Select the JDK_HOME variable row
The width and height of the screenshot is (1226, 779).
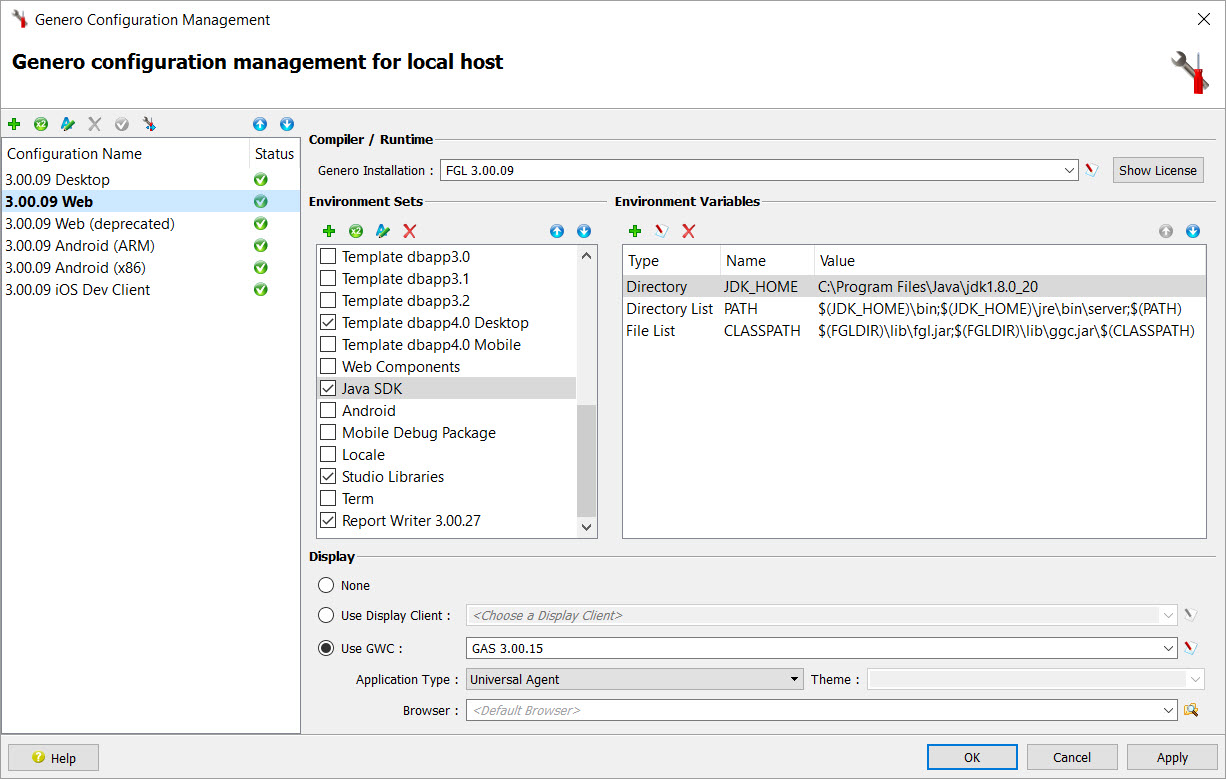(914, 287)
